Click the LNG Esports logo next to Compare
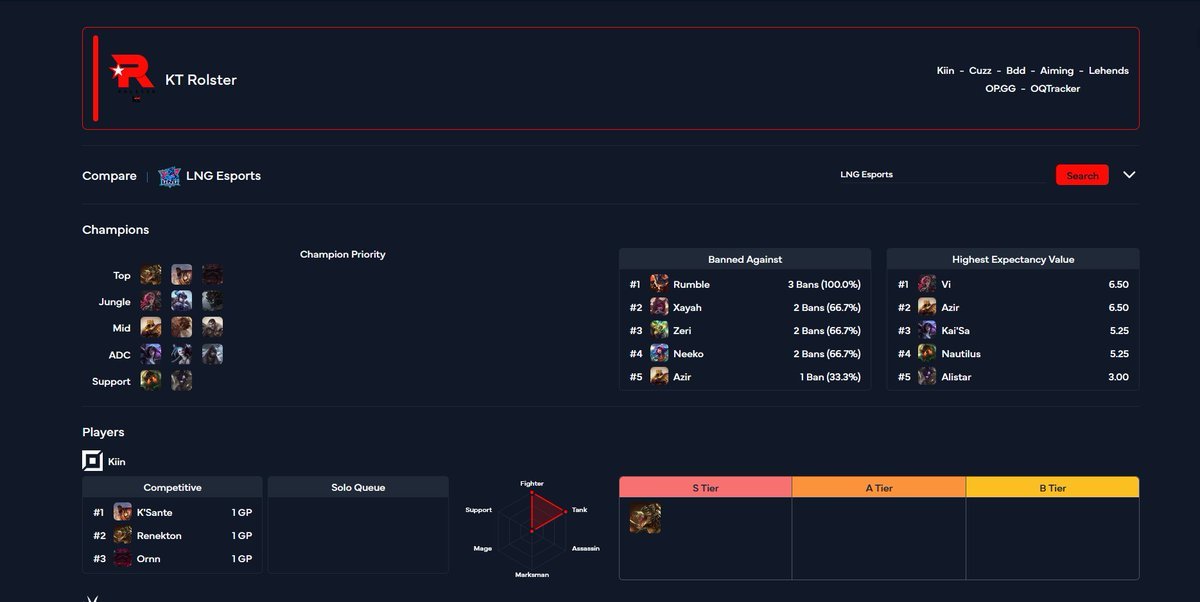1200x602 pixels. [170, 176]
